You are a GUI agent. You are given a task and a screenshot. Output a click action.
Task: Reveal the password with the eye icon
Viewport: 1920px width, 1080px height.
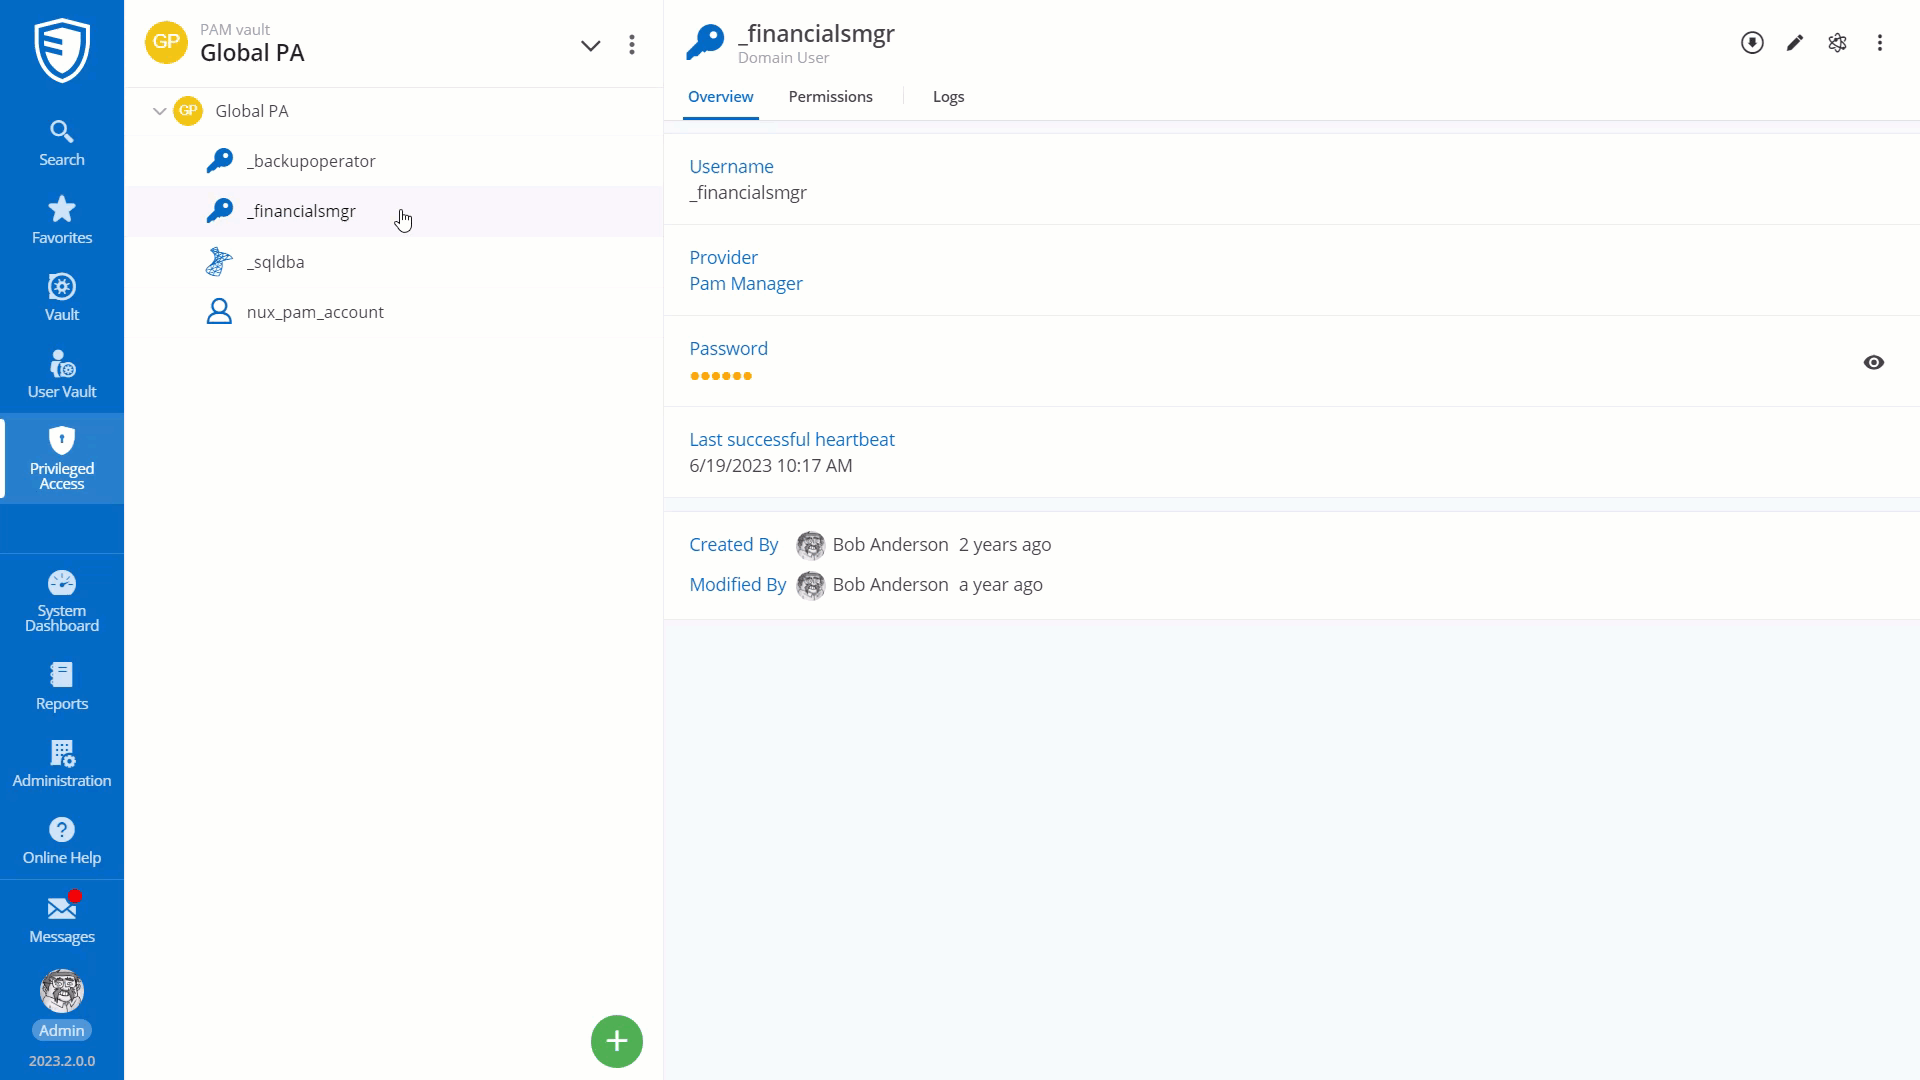pos(1874,362)
